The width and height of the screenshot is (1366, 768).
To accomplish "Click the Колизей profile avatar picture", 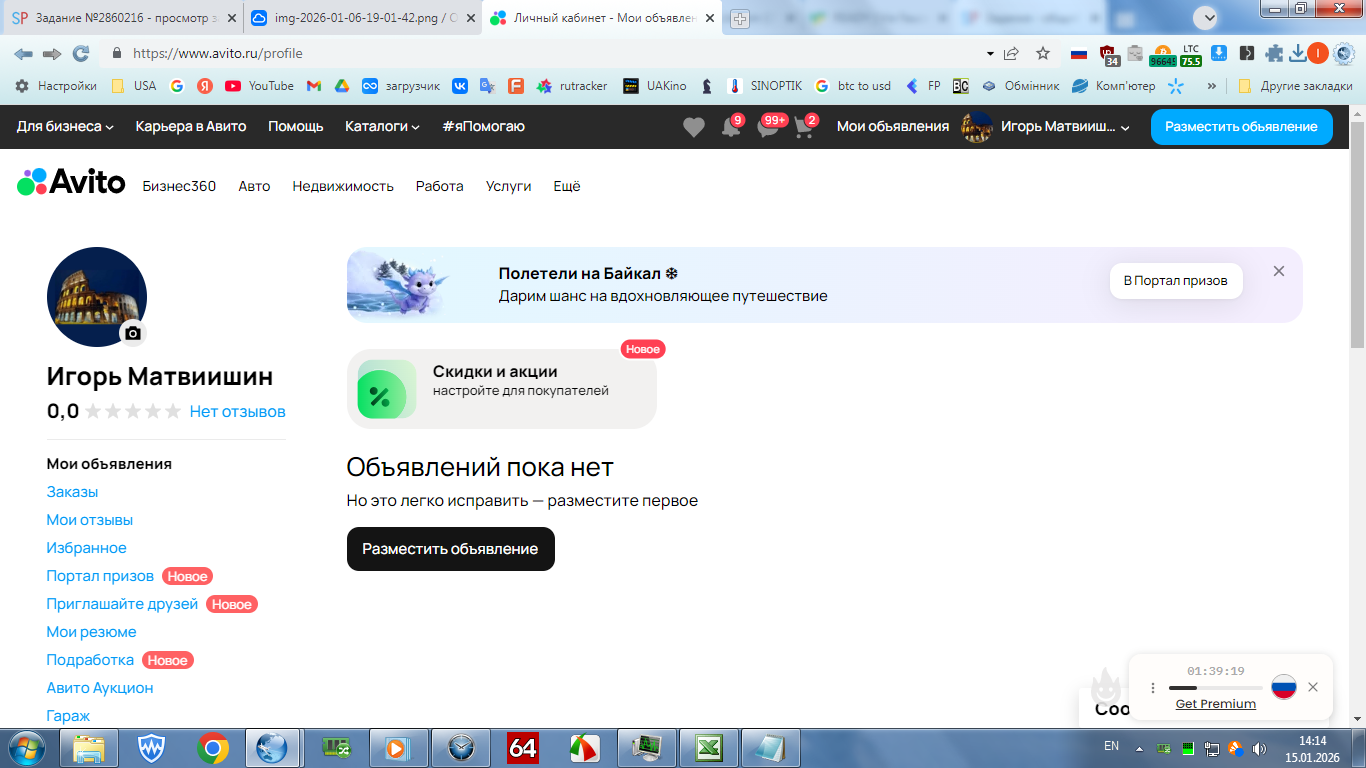I will point(97,297).
